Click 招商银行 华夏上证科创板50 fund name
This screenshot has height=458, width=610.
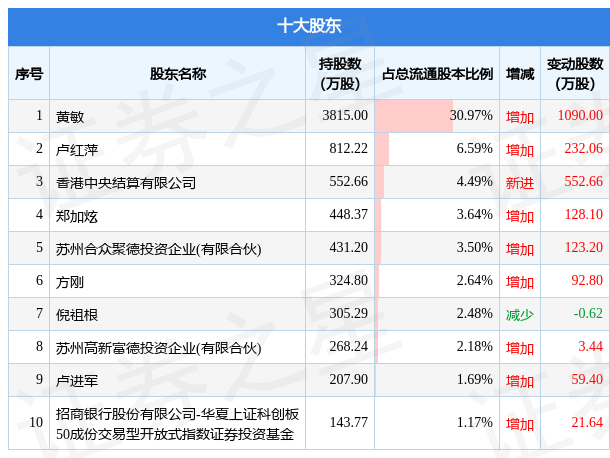(x=177, y=423)
